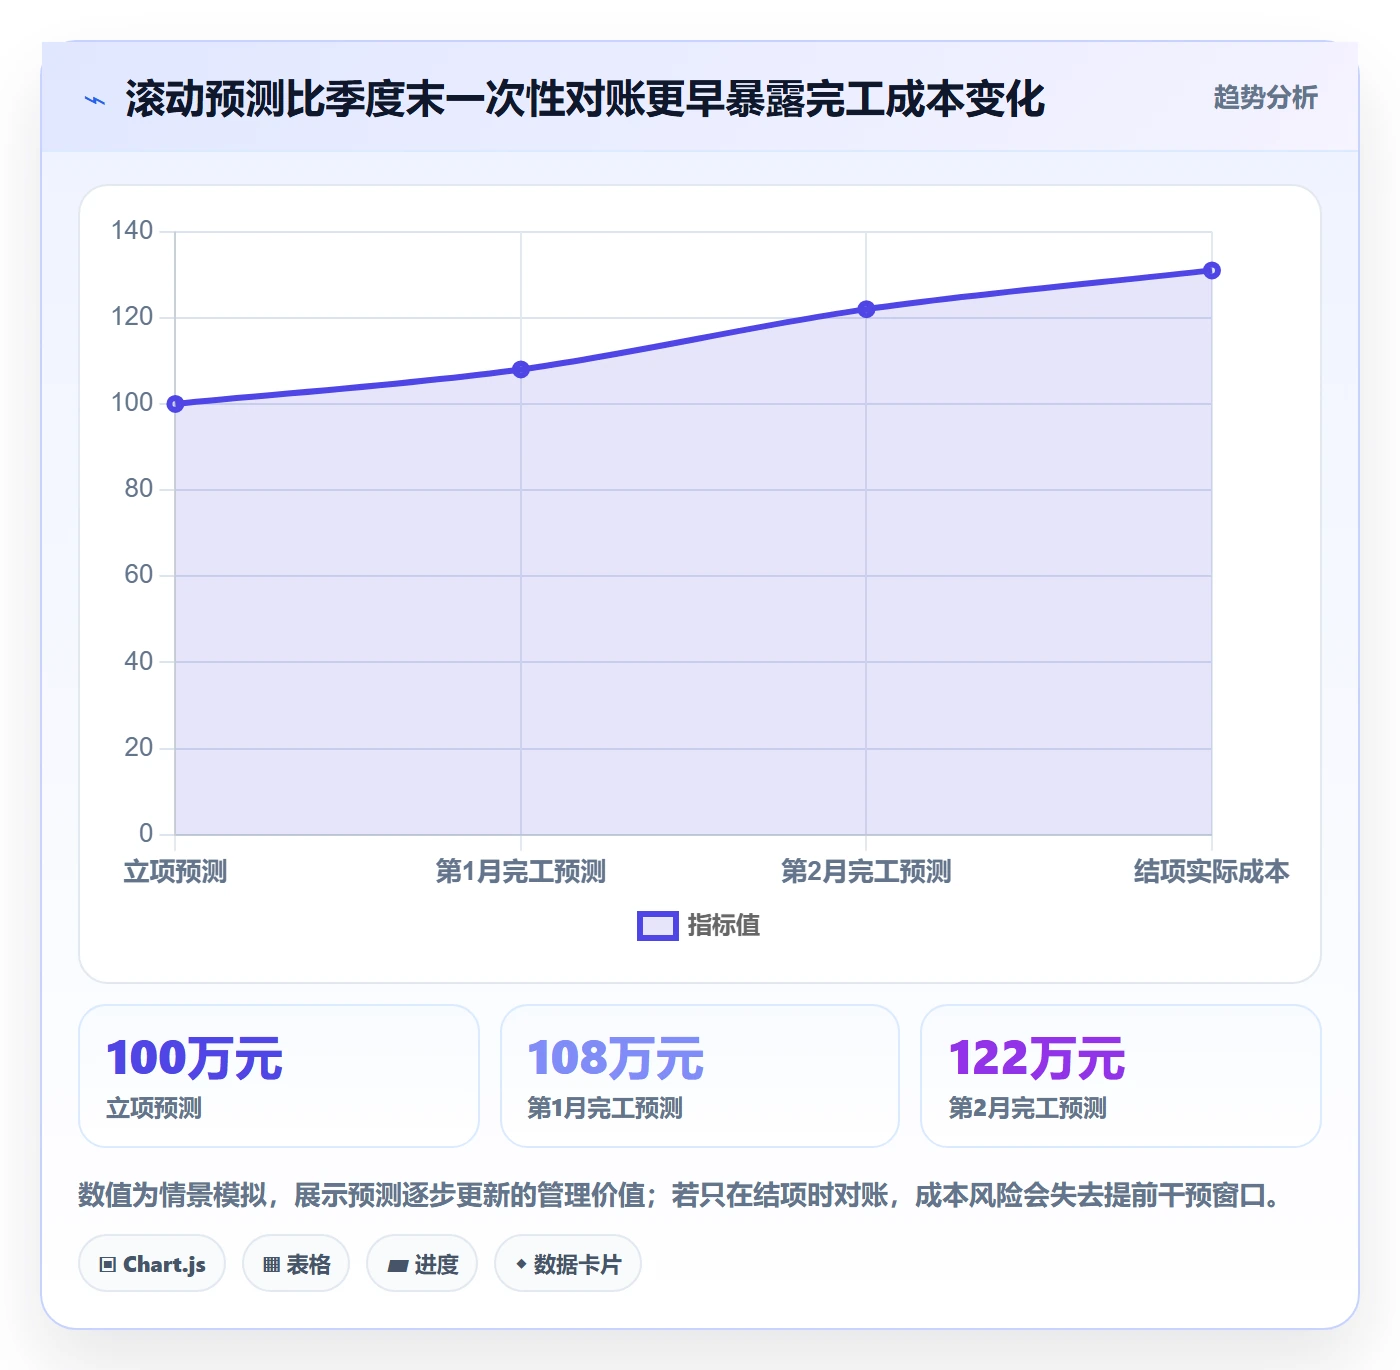
Task: Click the lightning bolt icon beside the title
Action: point(95,100)
